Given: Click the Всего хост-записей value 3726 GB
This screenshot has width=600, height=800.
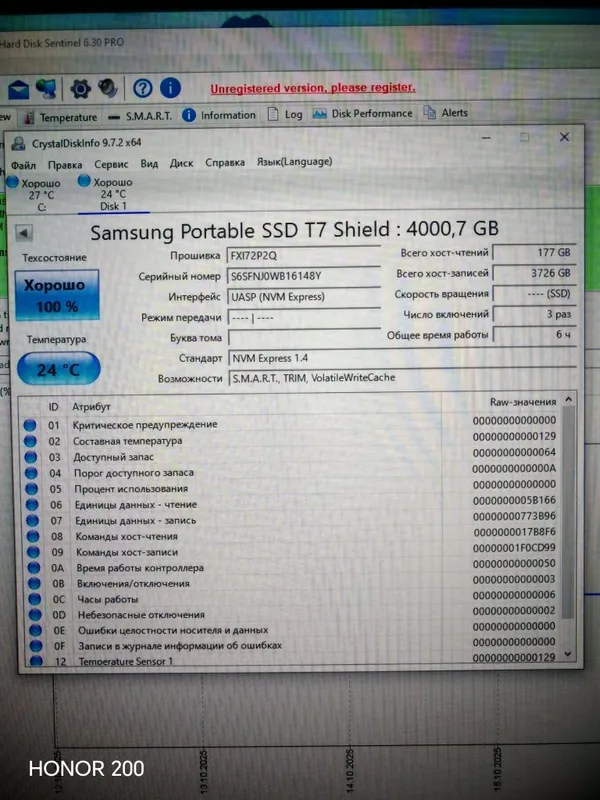Looking at the screenshot, I should click(534, 273).
